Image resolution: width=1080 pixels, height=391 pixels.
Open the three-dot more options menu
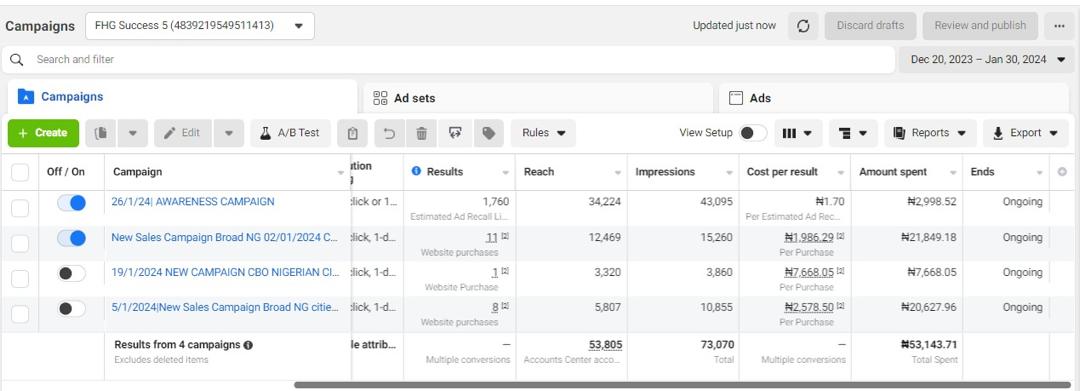coord(1059,26)
